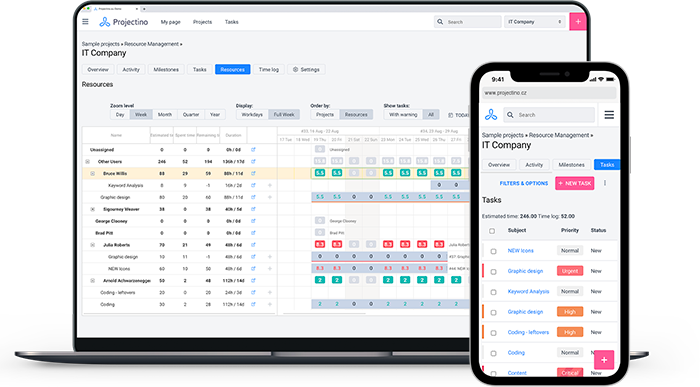Viewport: 700px width, 387px height.
Task: Click the Projectino logo icon on phone
Action: click(491, 115)
